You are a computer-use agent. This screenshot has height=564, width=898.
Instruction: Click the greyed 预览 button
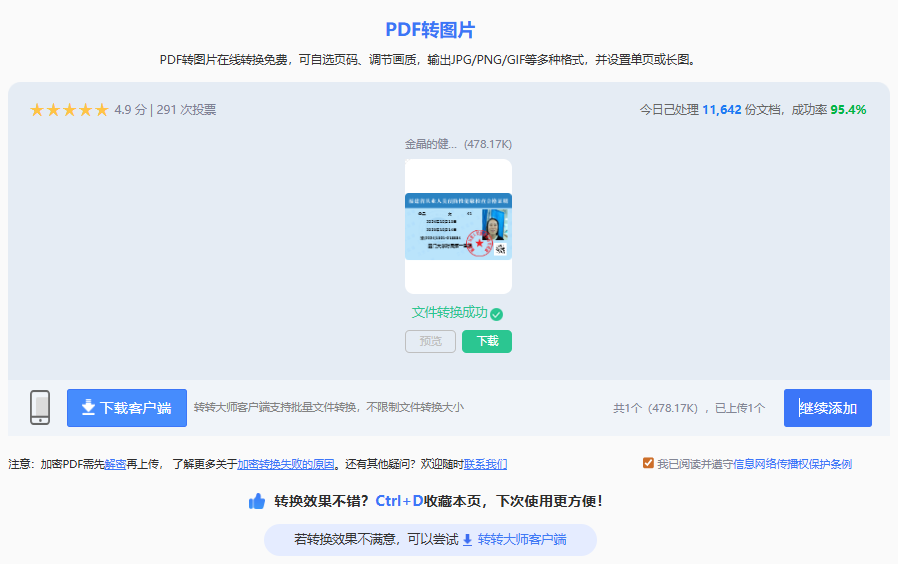430,341
